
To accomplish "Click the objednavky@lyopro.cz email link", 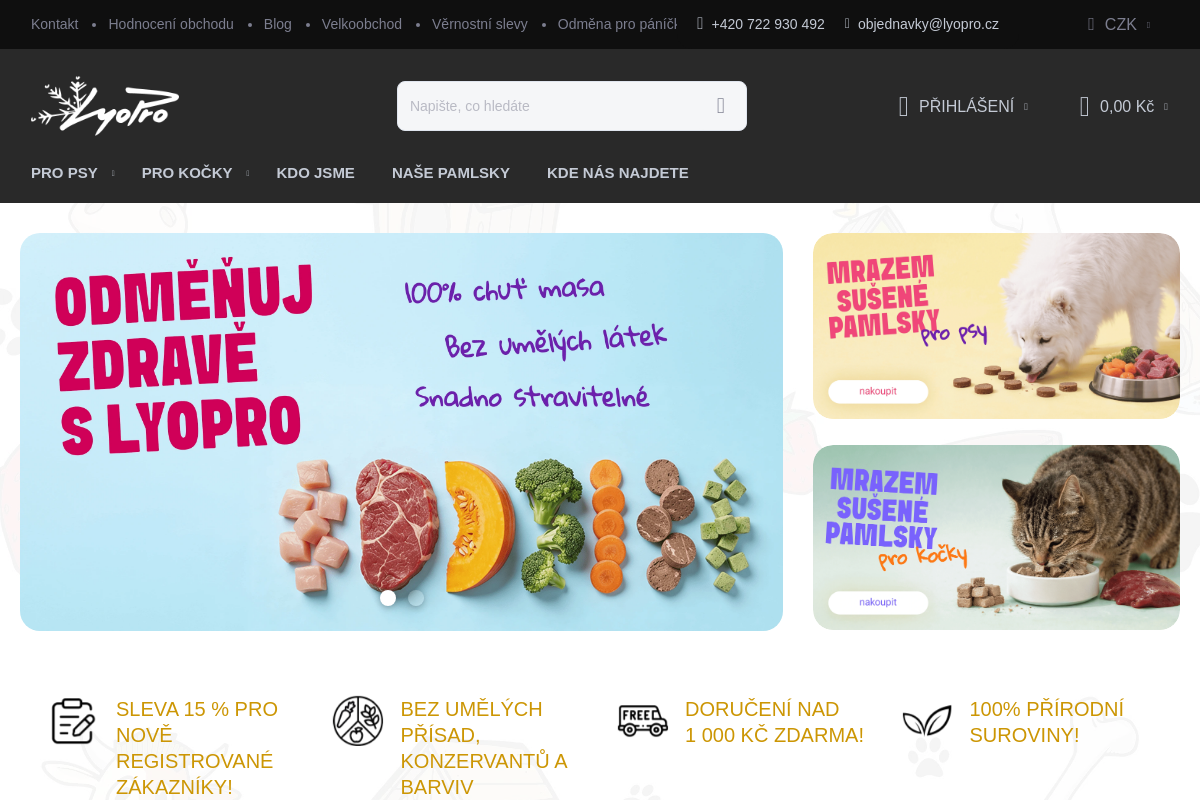I will coord(928,24).
